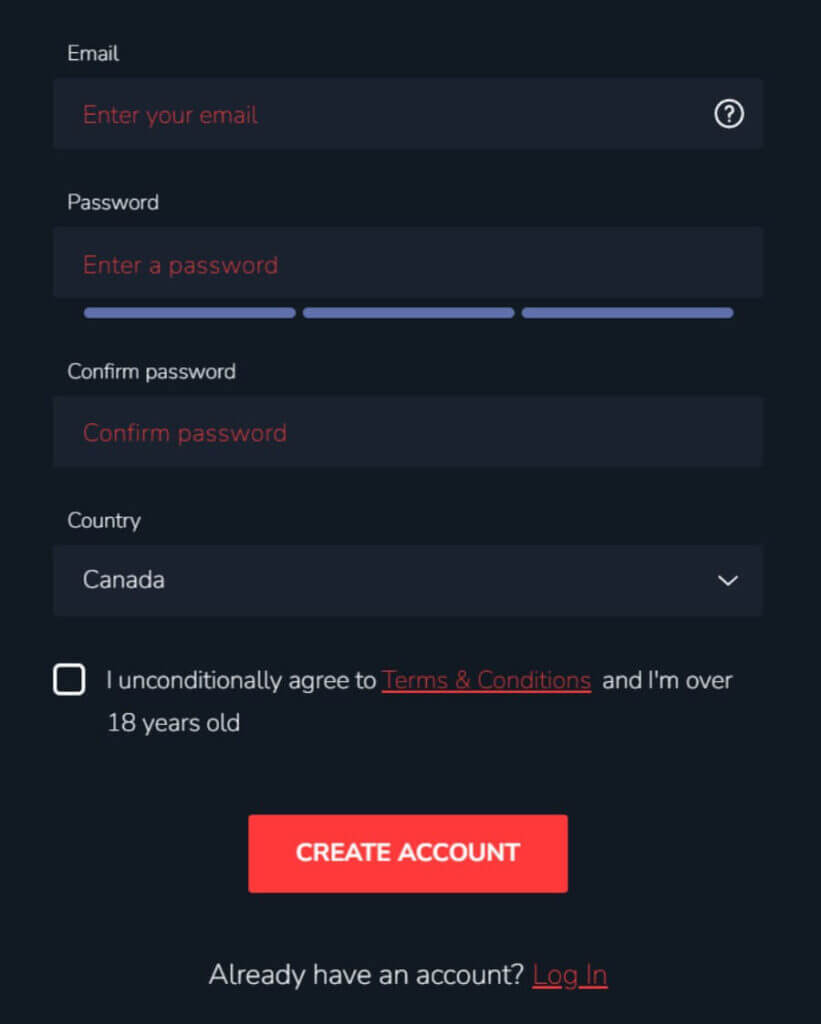Viewport: 821px width, 1024px height.
Task: Click the question mark help icon
Action: click(728, 114)
